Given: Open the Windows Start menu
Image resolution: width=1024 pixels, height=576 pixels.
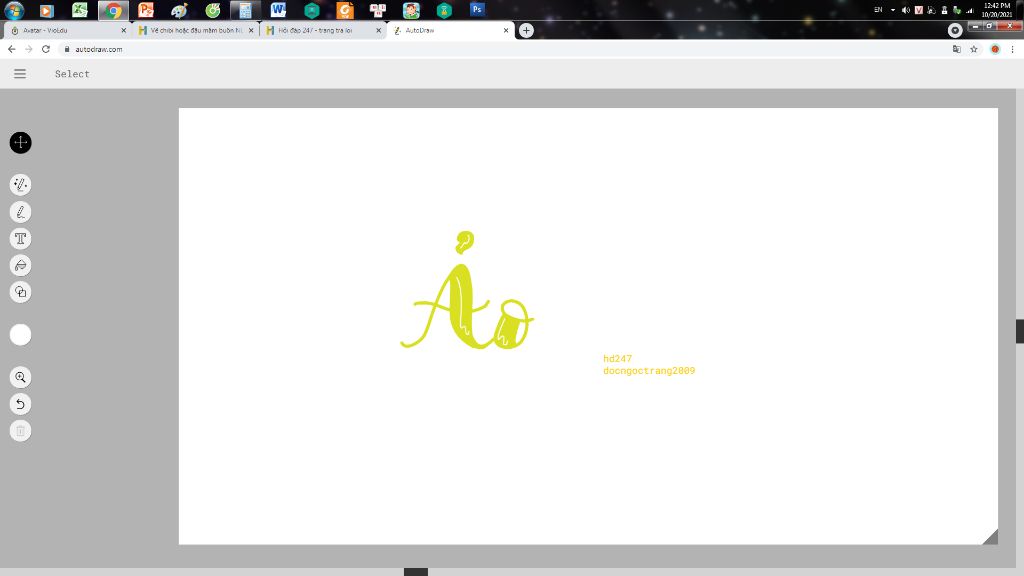Looking at the screenshot, I should click(14, 10).
